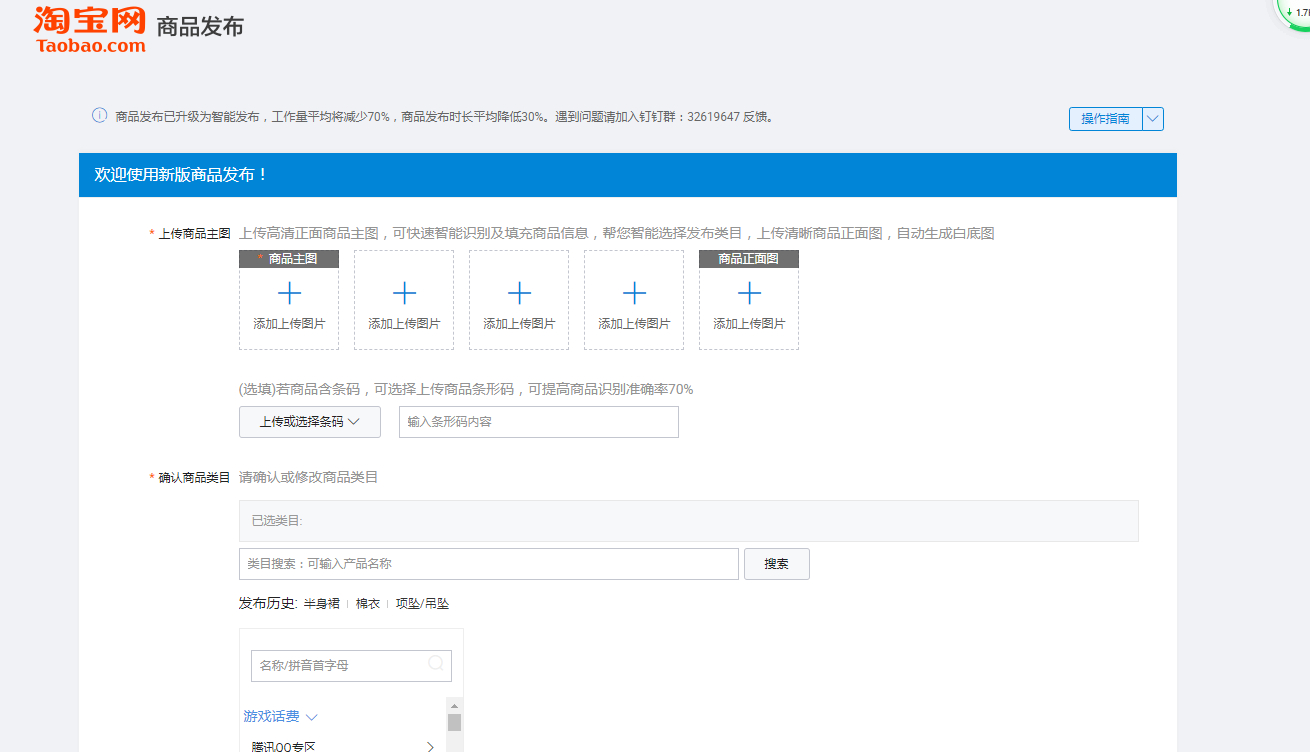The height and width of the screenshot is (752, 1310).
Task: Click the 上传商品主图 field label
Action: point(194,234)
